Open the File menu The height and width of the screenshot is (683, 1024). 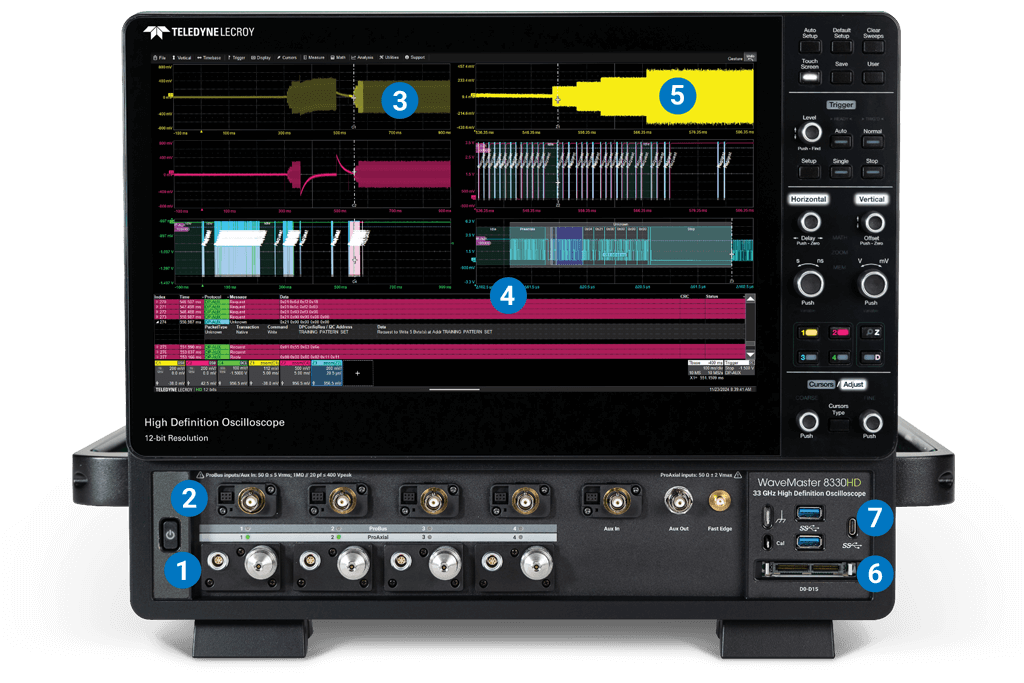[x=153, y=57]
